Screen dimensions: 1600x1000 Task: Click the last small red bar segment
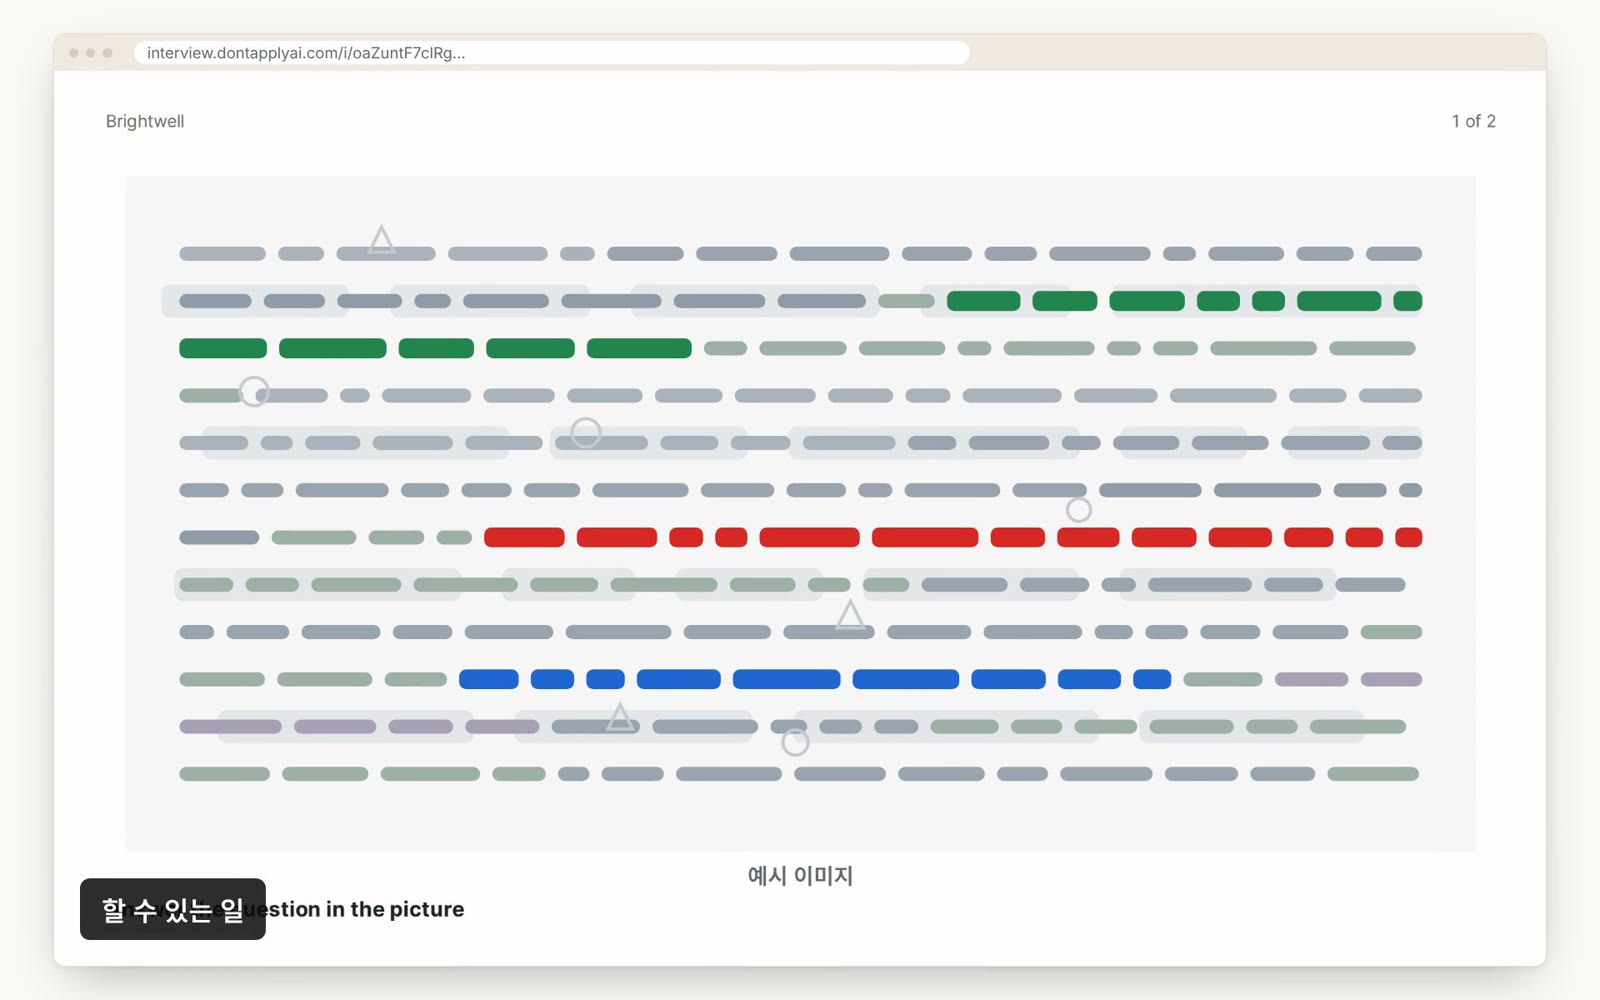point(1408,537)
